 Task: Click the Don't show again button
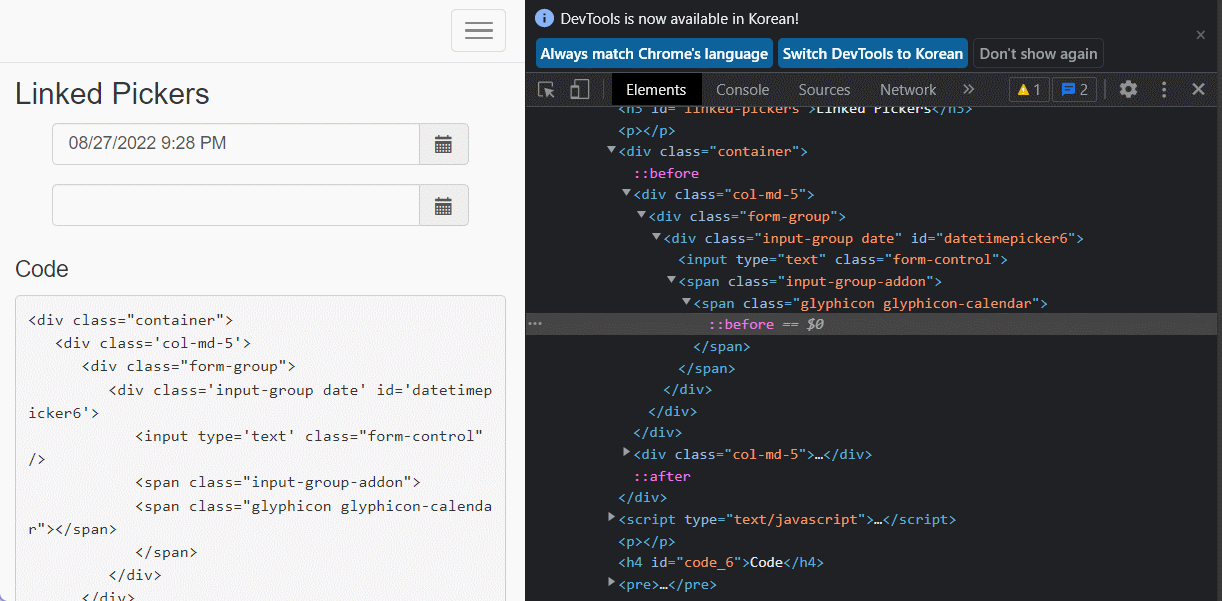point(1038,54)
